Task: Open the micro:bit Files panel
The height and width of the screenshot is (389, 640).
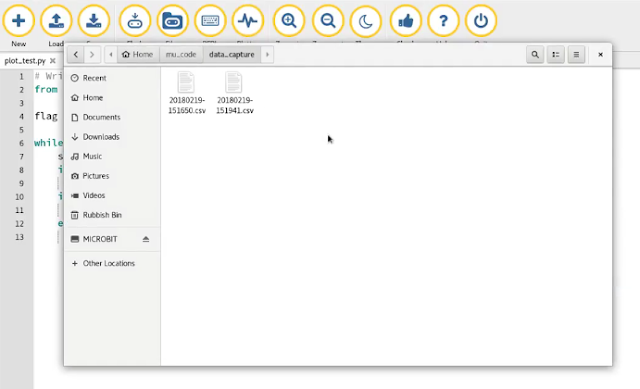Action: tap(173, 20)
